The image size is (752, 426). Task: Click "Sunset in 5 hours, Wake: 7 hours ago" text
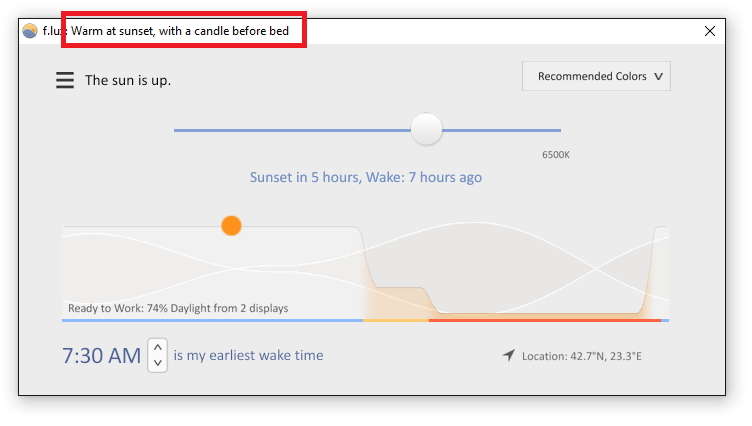click(x=366, y=178)
